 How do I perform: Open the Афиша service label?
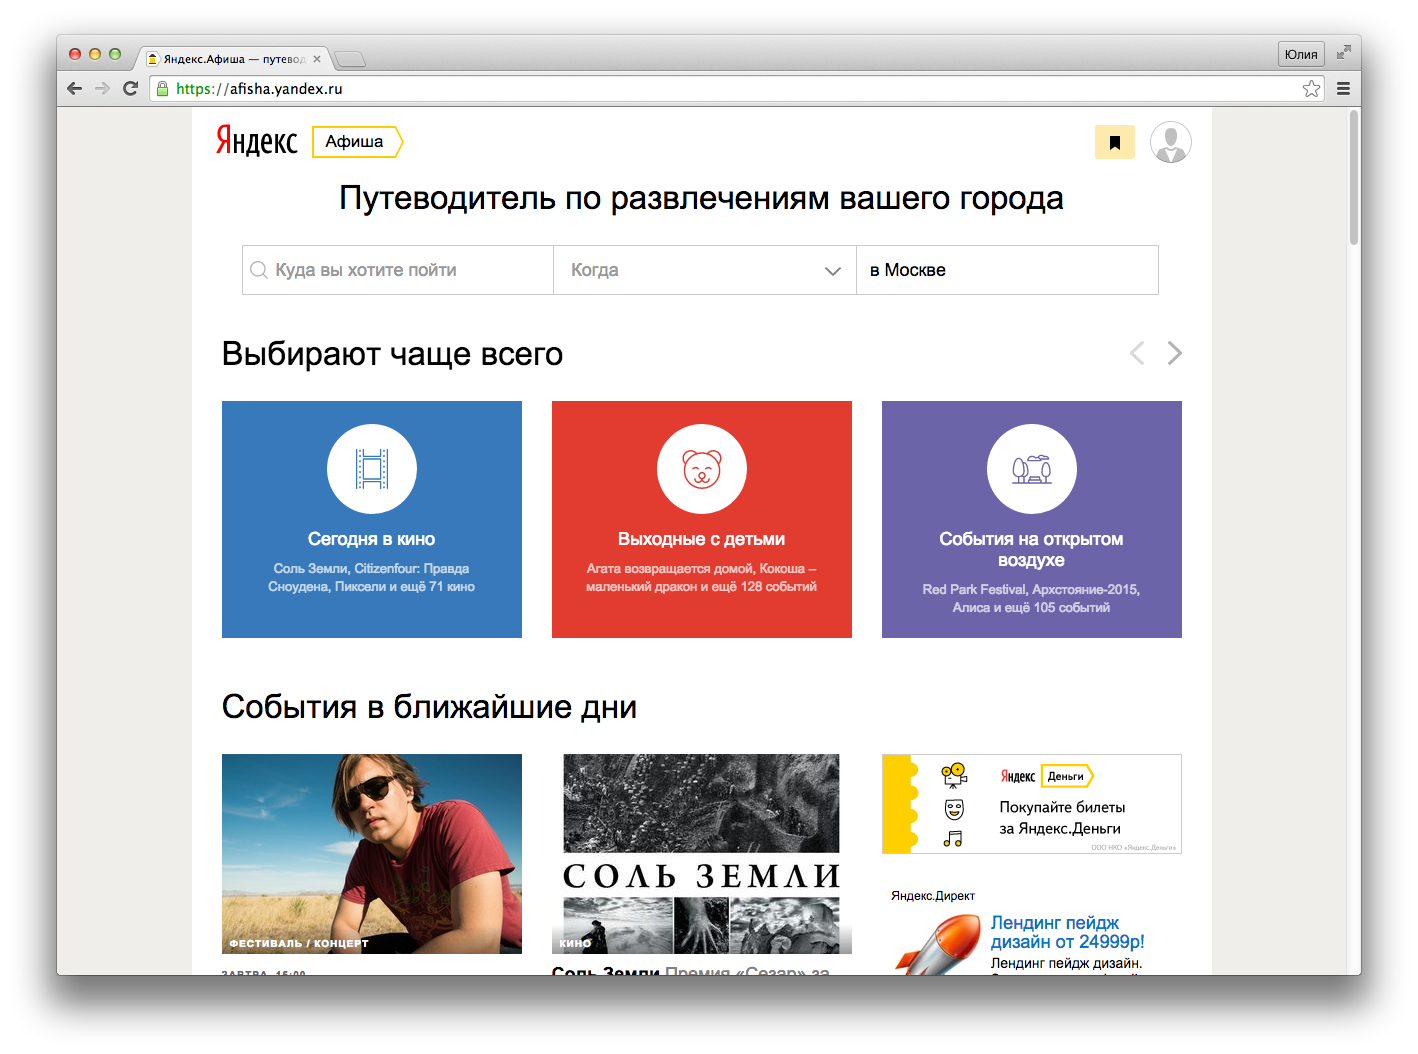click(x=357, y=142)
